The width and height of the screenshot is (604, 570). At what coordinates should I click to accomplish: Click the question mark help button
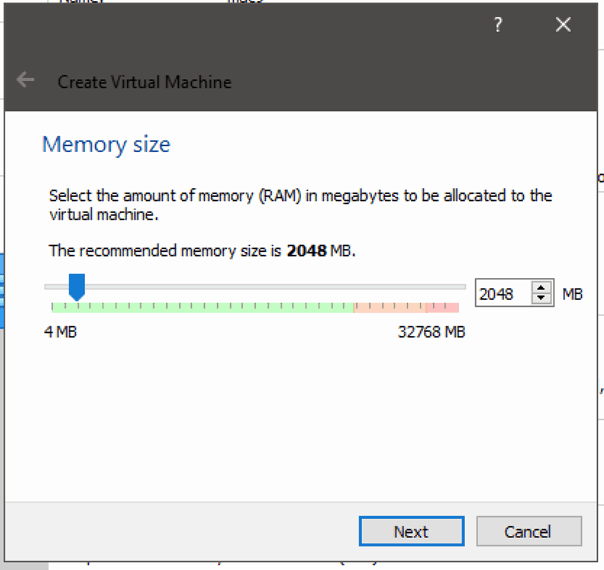point(498,26)
